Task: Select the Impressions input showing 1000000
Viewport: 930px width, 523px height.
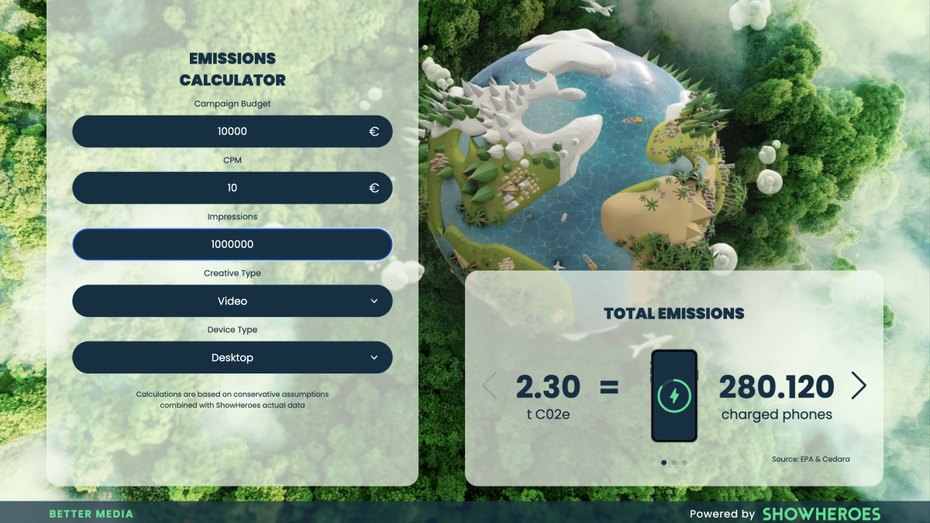Action: 232,244
